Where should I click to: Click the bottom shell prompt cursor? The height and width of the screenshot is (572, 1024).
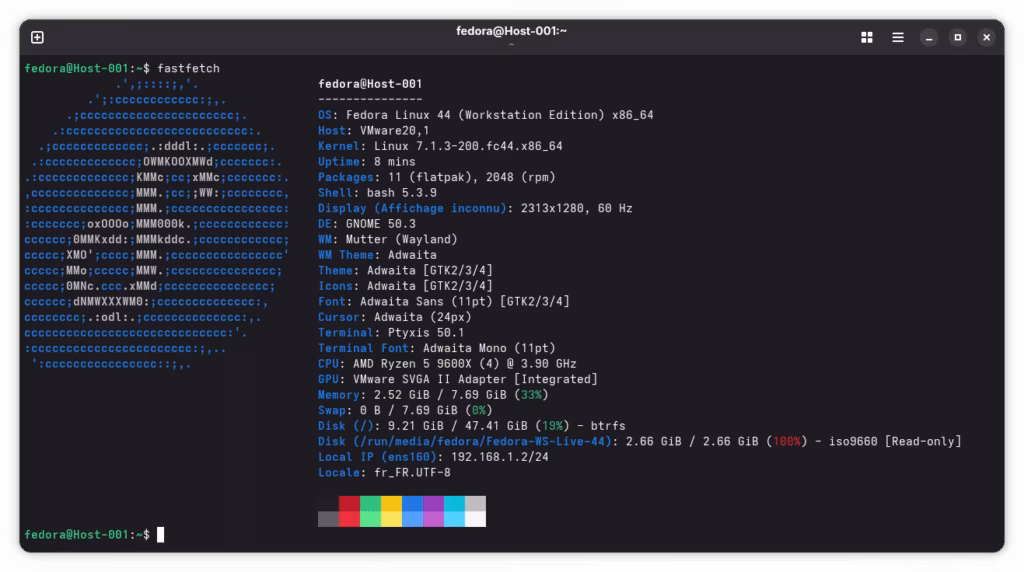161,535
